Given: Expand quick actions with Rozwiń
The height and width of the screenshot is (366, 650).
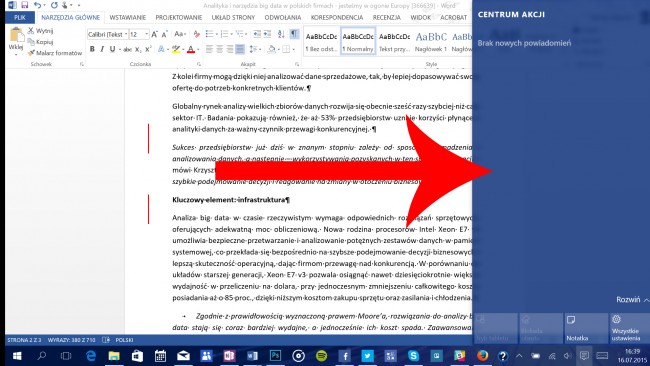Looking at the screenshot, I should click(632, 300).
